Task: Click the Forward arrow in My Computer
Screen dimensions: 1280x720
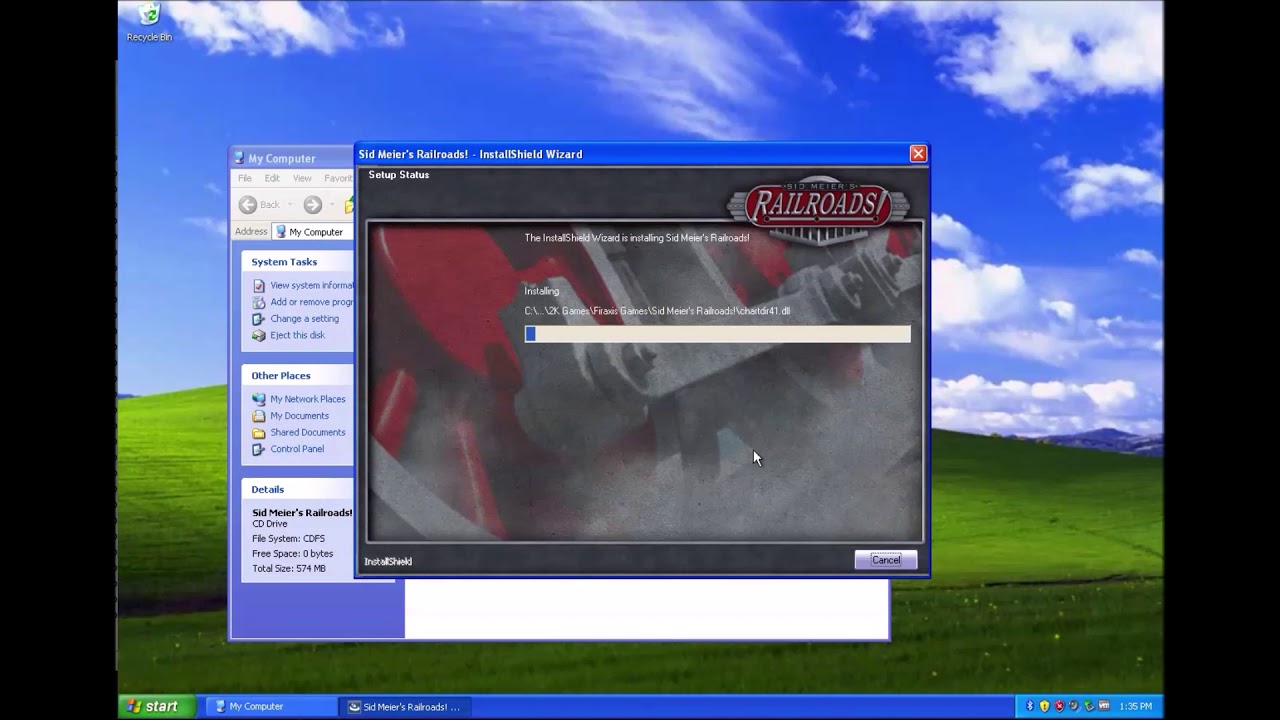Action: coord(313,205)
